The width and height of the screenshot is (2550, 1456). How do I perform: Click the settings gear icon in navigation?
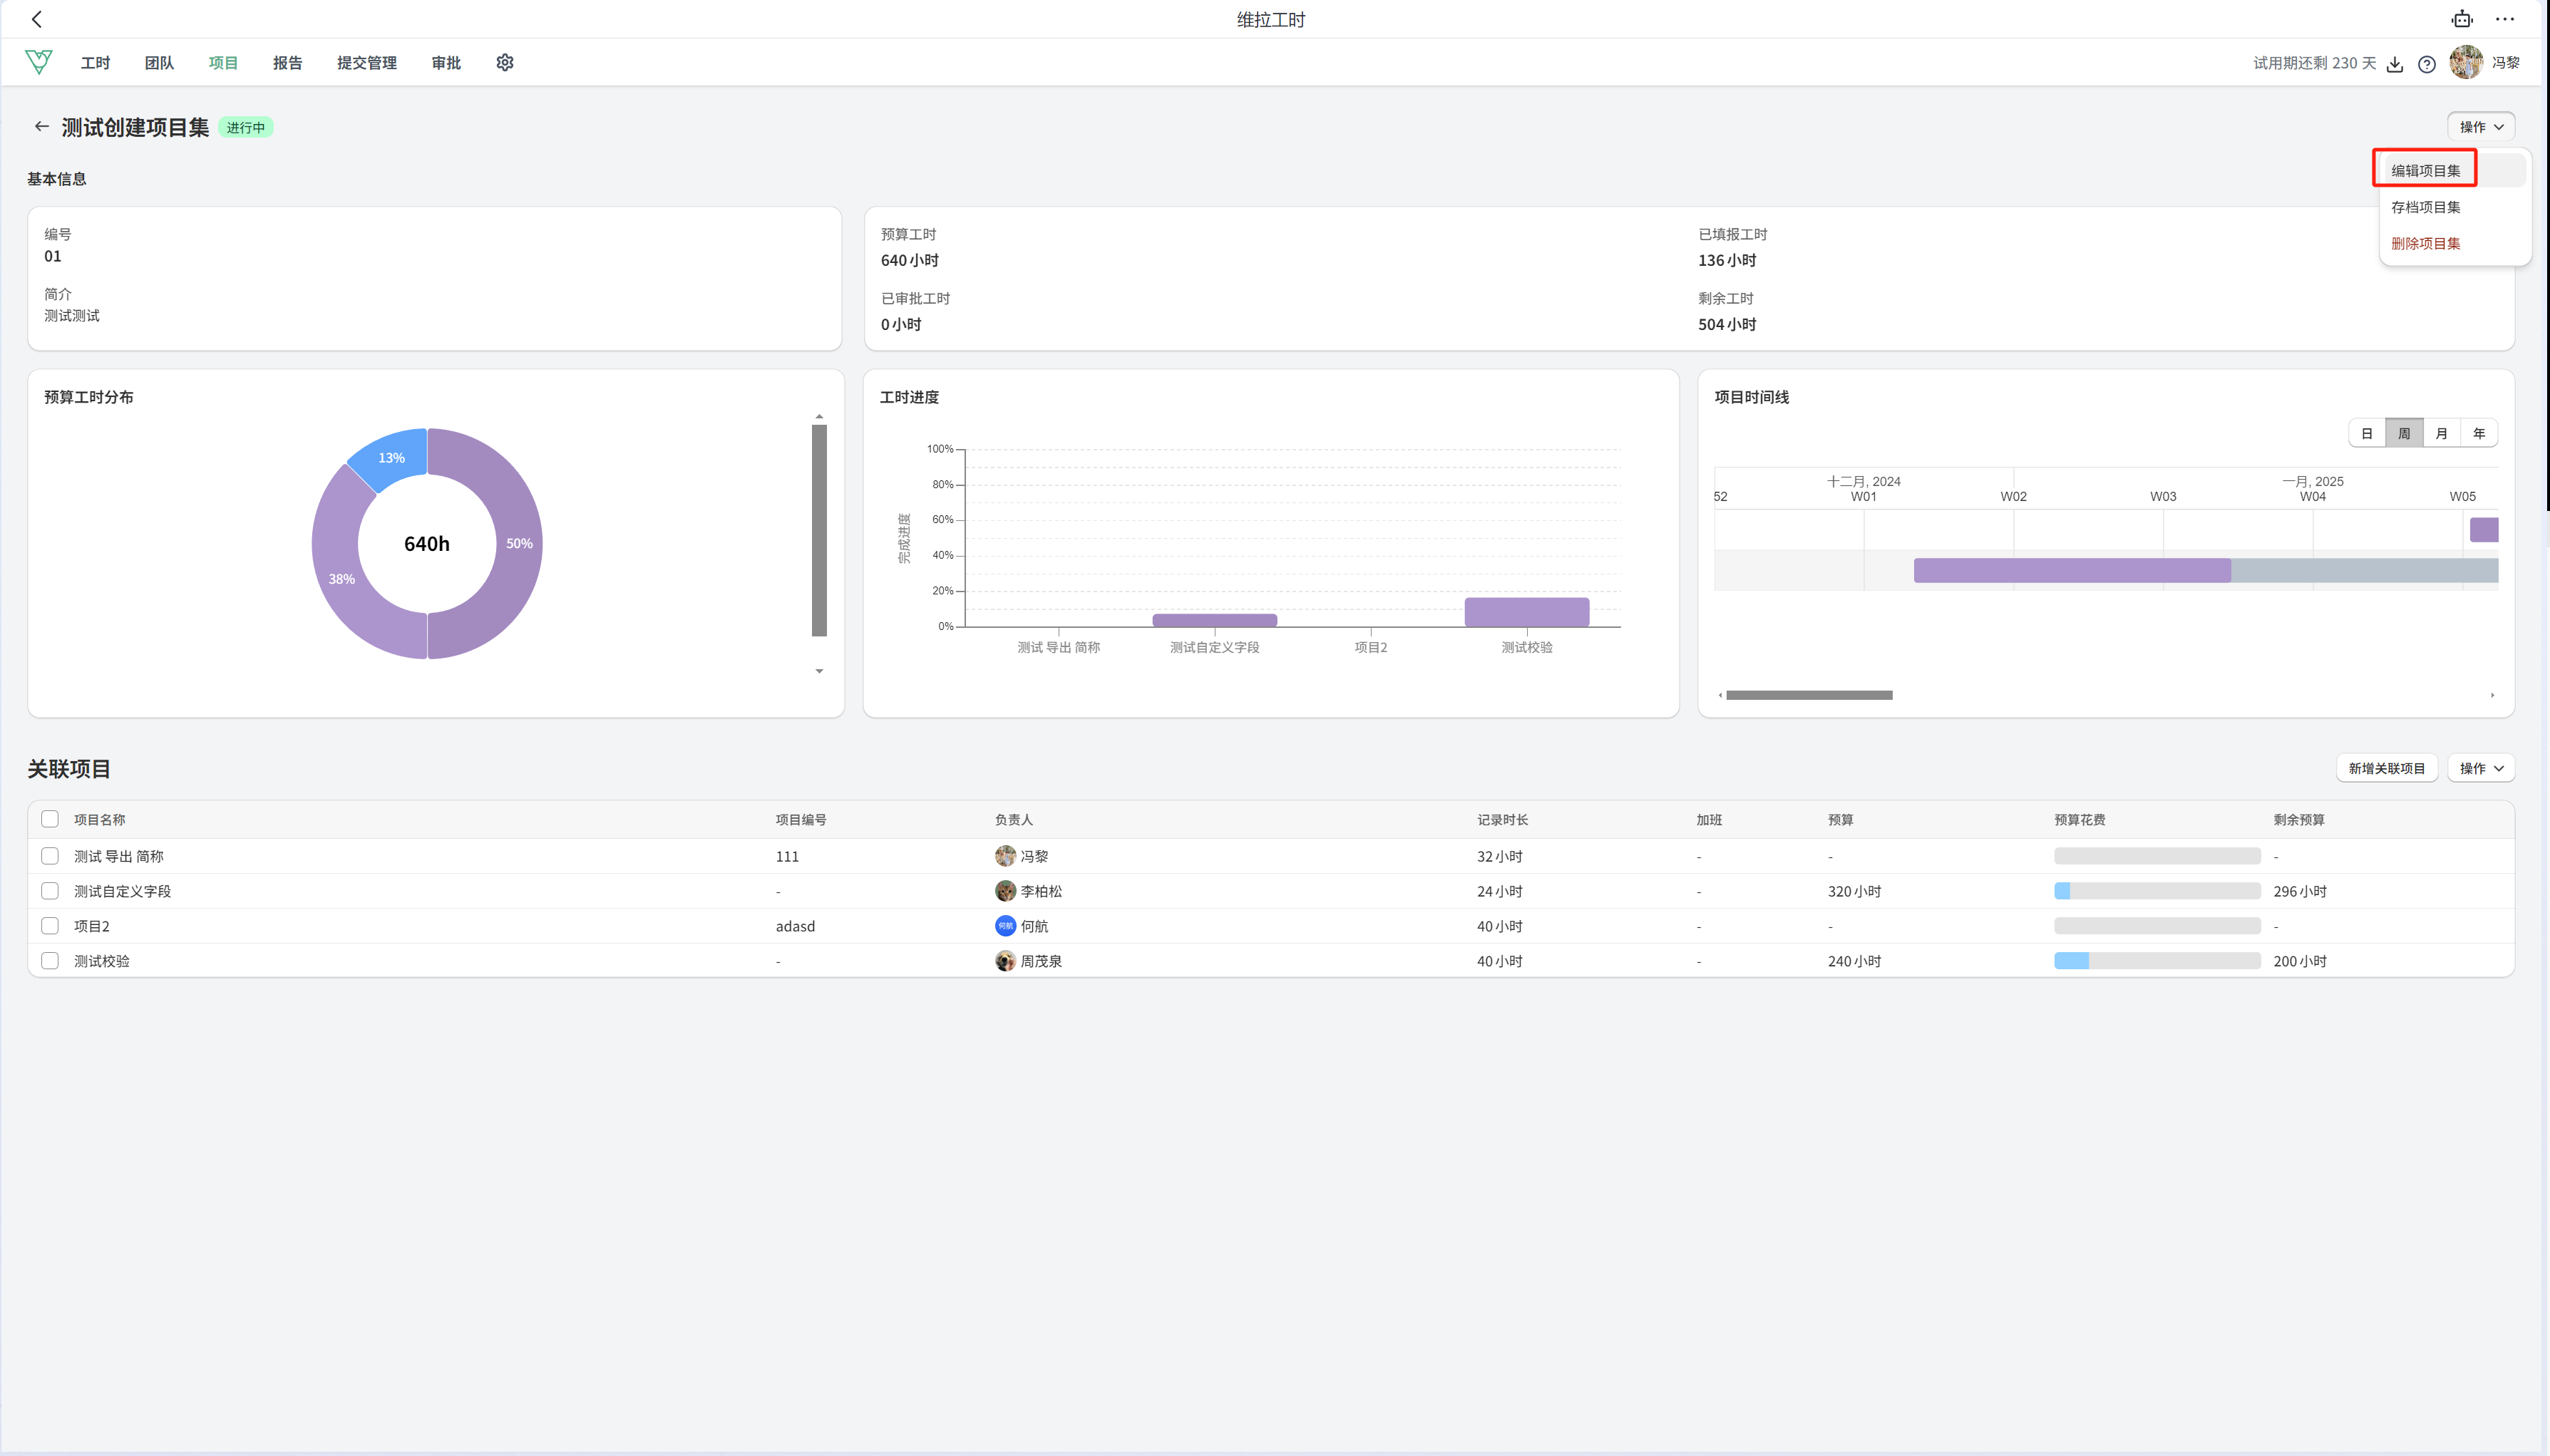[505, 62]
